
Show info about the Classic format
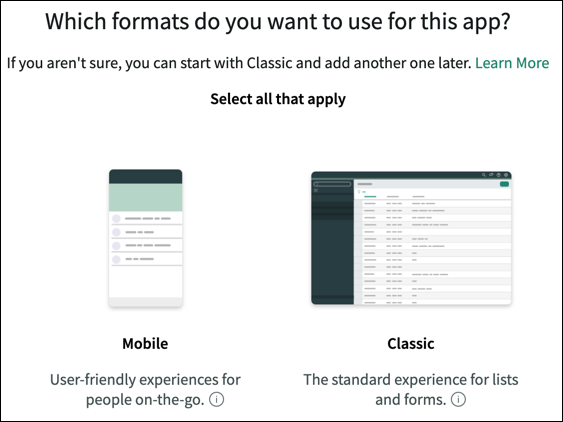pyautogui.click(x=459, y=399)
